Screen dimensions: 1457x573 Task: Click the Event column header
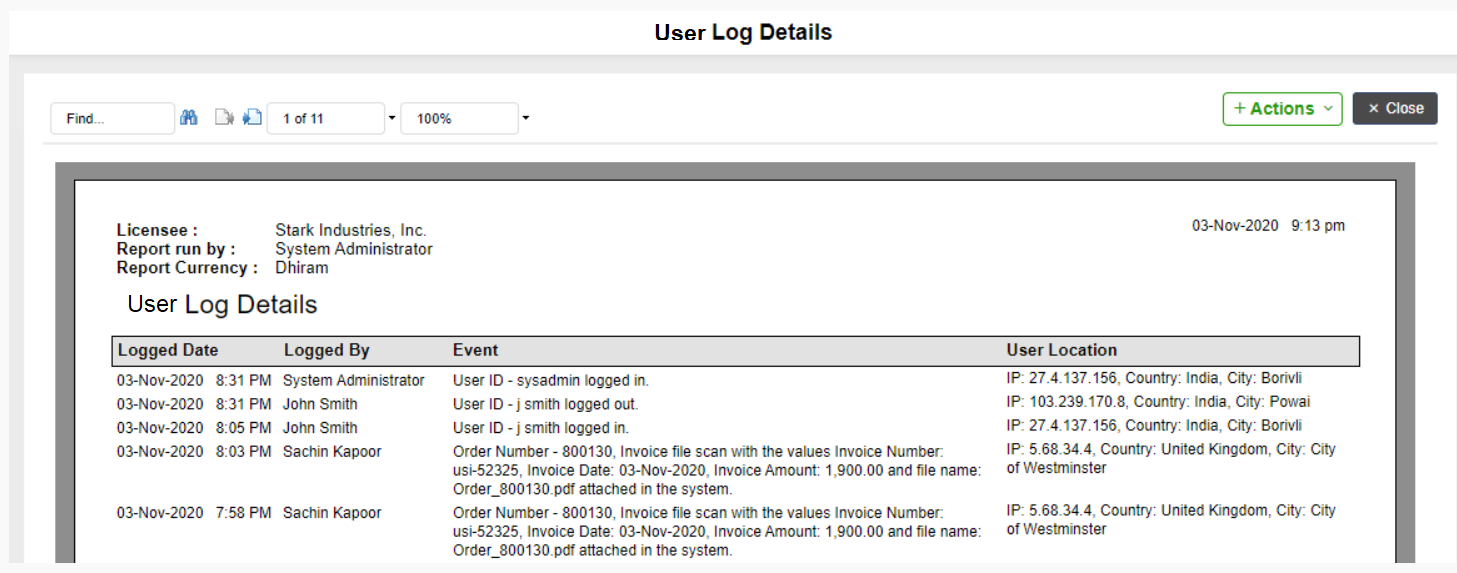coord(475,350)
